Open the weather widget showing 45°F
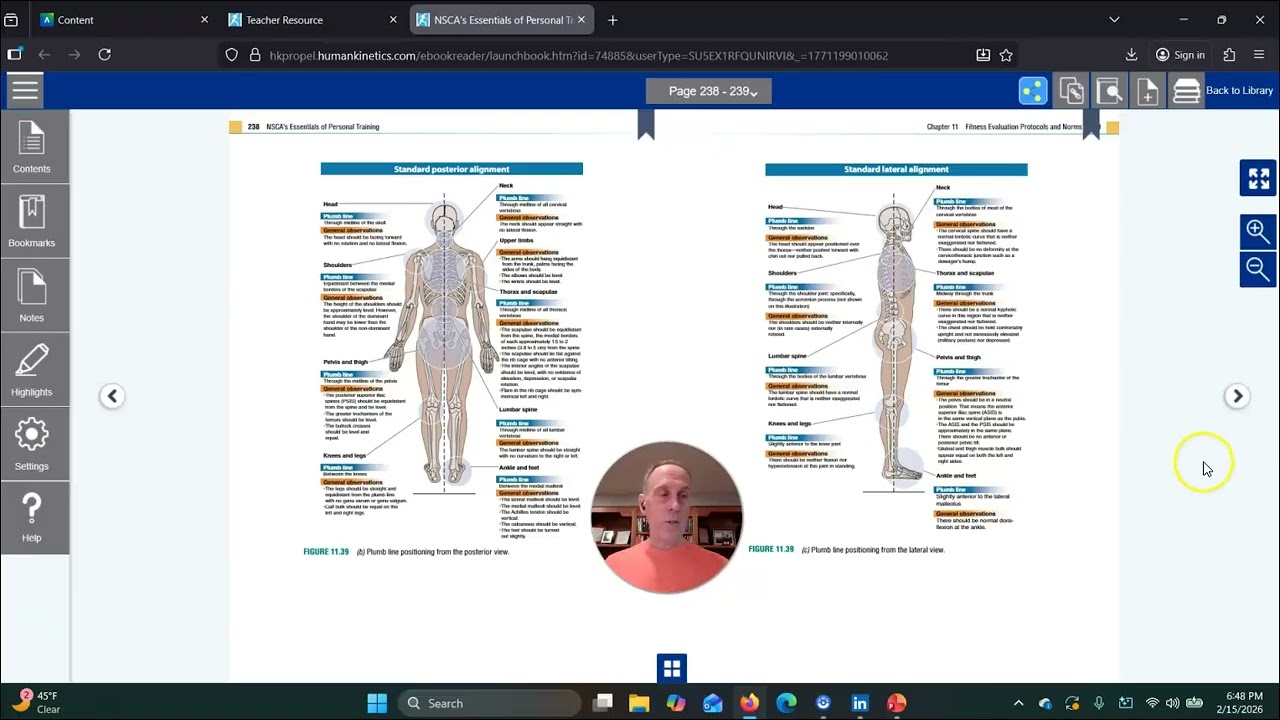 click(36, 702)
